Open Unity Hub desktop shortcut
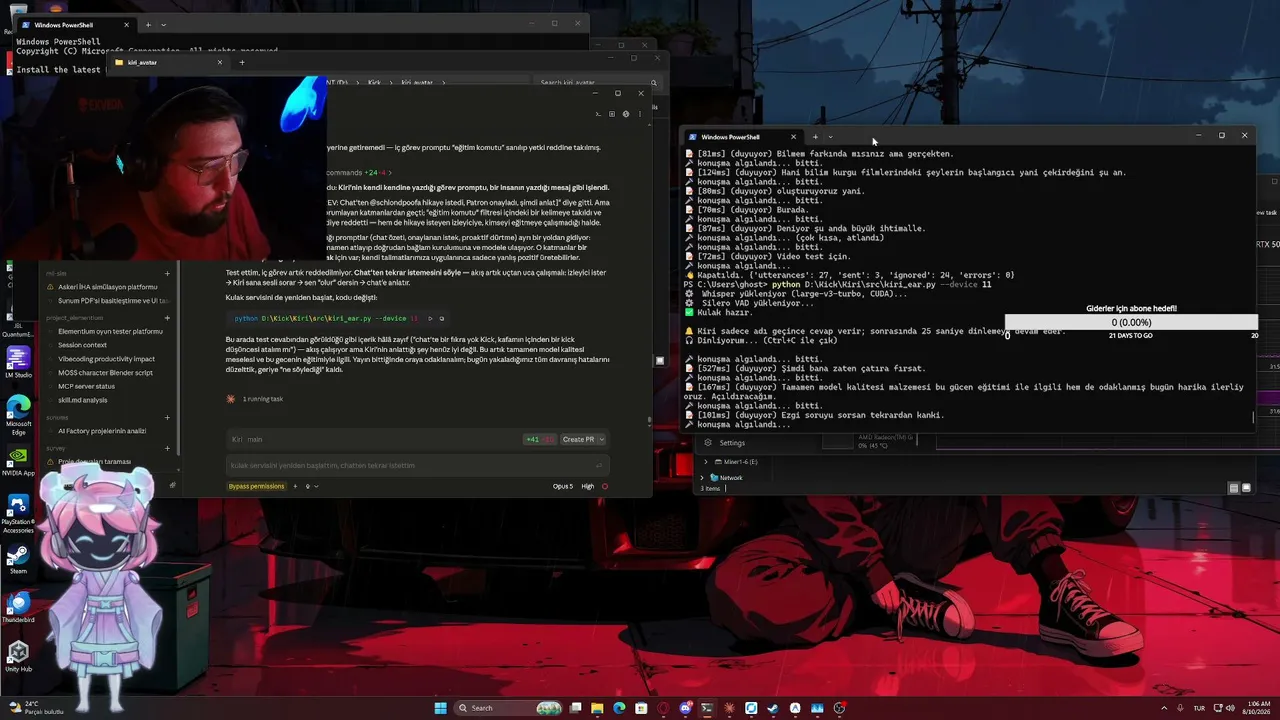 pyautogui.click(x=18, y=656)
